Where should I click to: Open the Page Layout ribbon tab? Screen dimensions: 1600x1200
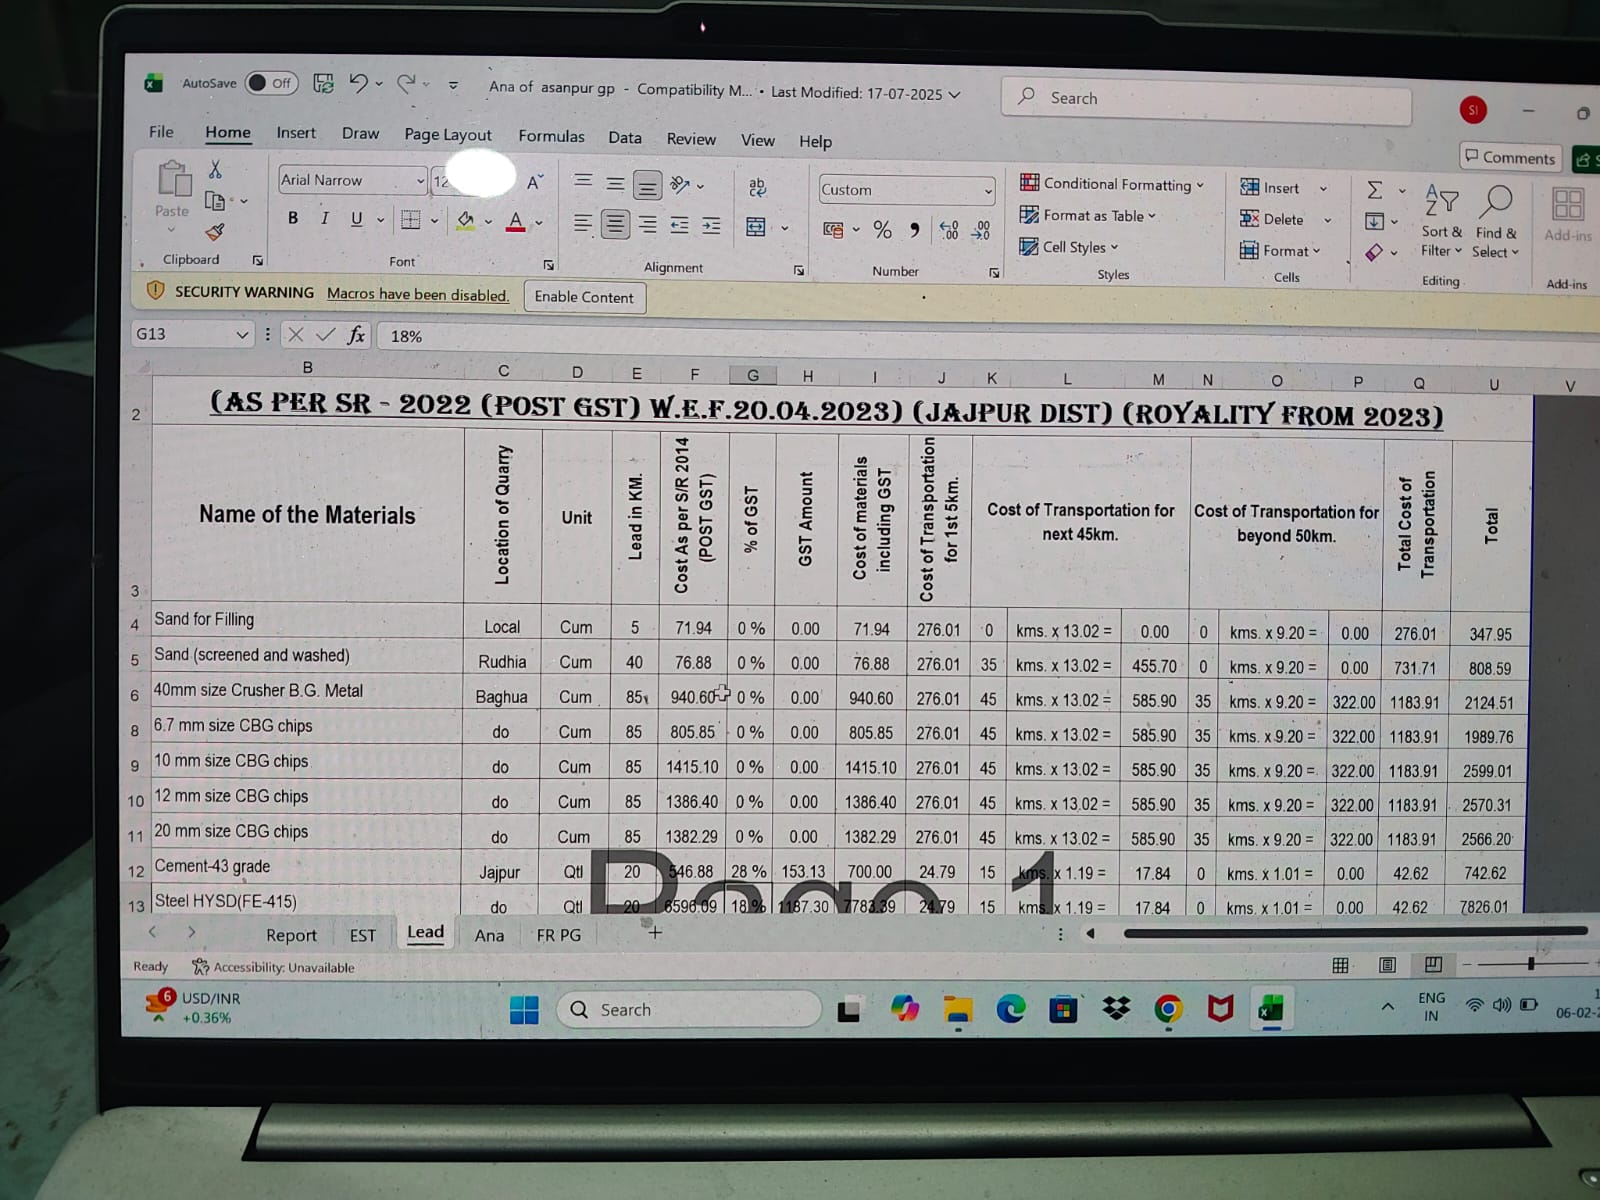pyautogui.click(x=447, y=135)
